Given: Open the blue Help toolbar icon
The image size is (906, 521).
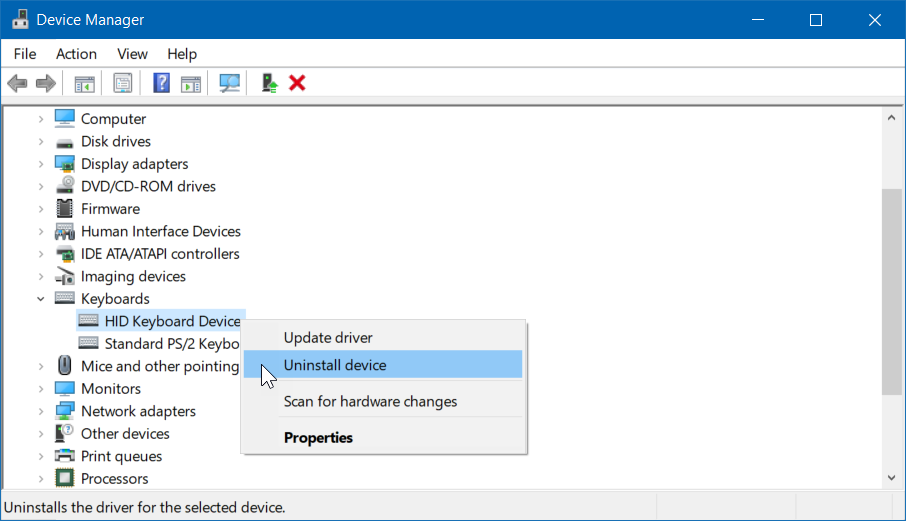Looking at the screenshot, I should click(x=161, y=83).
